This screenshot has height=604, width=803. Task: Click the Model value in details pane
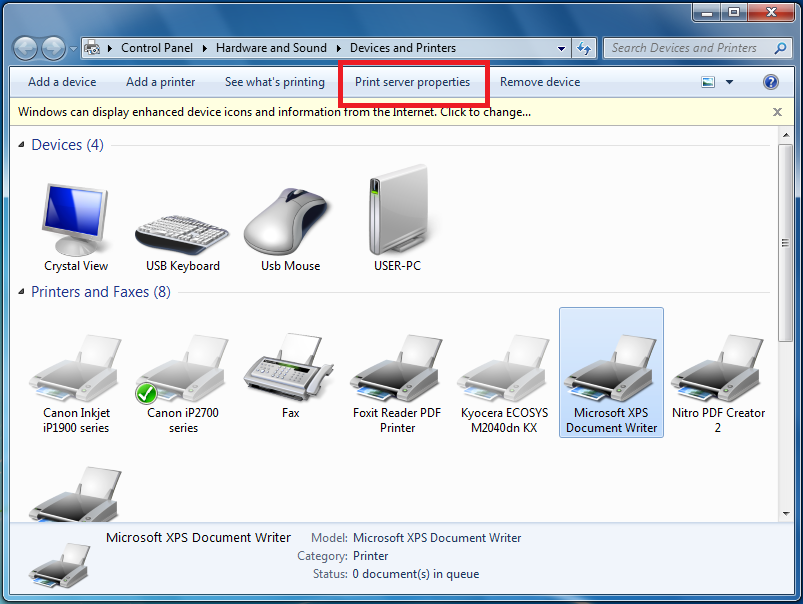[x=437, y=538]
